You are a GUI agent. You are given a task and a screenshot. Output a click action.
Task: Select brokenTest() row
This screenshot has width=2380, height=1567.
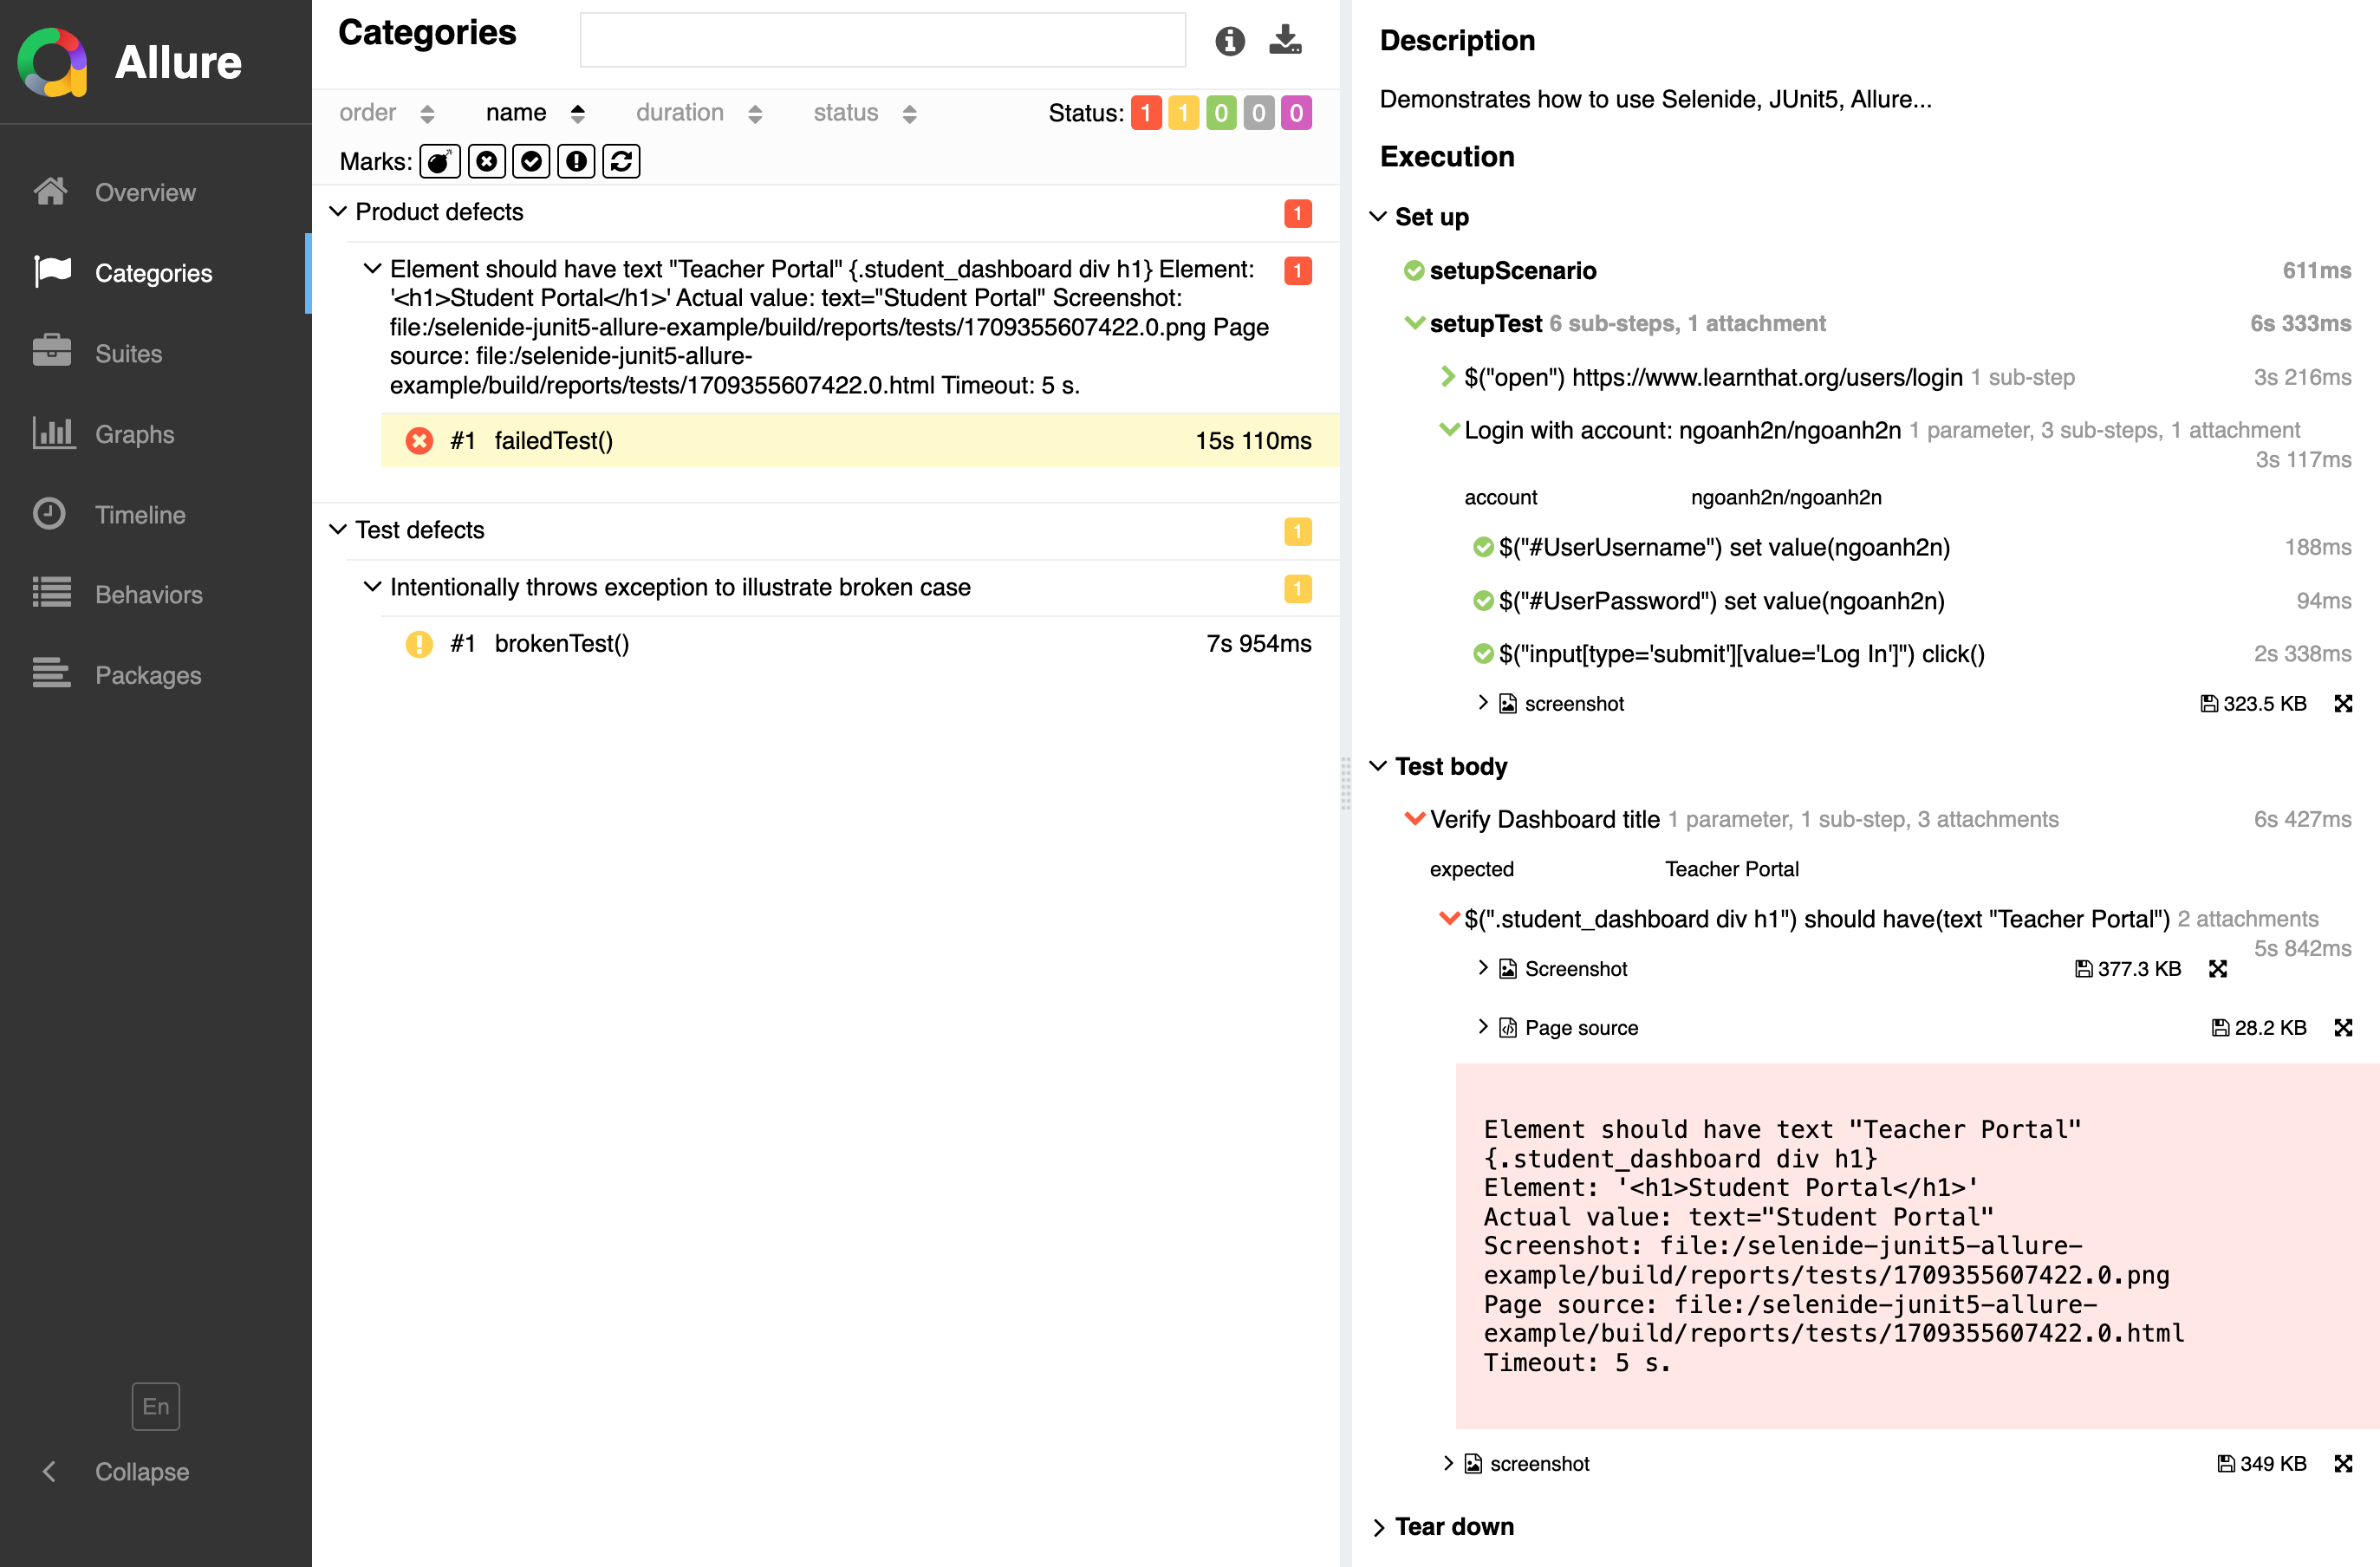coord(860,643)
